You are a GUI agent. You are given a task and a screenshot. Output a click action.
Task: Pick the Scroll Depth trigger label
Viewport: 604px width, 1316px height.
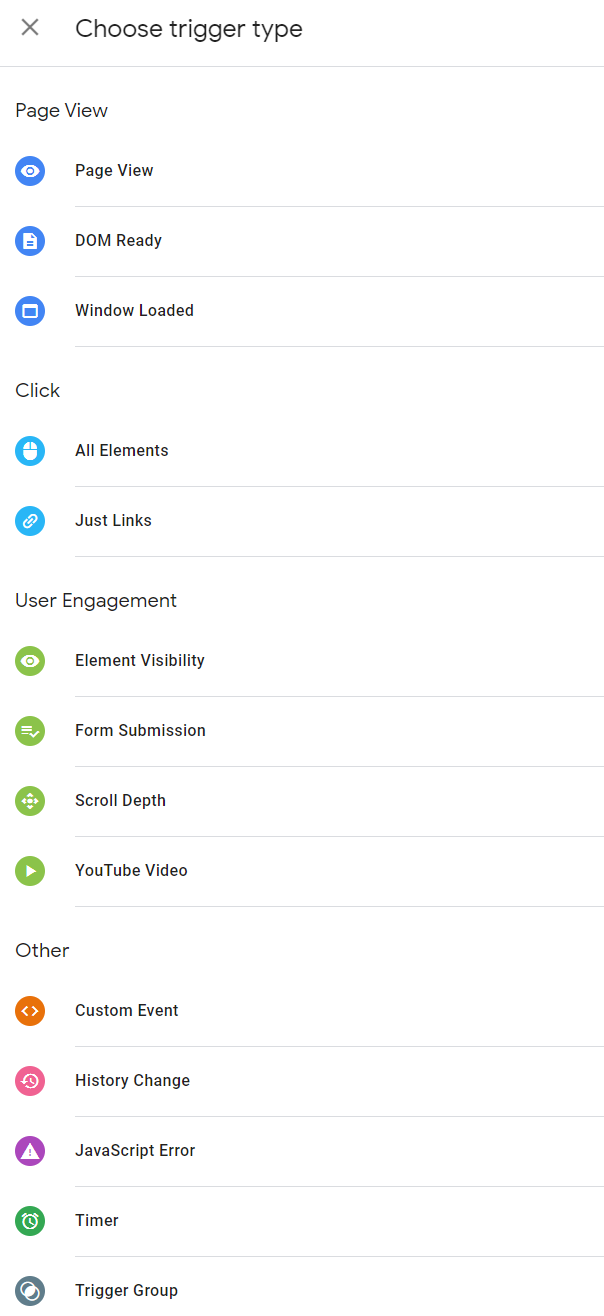click(x=120, y=801)
